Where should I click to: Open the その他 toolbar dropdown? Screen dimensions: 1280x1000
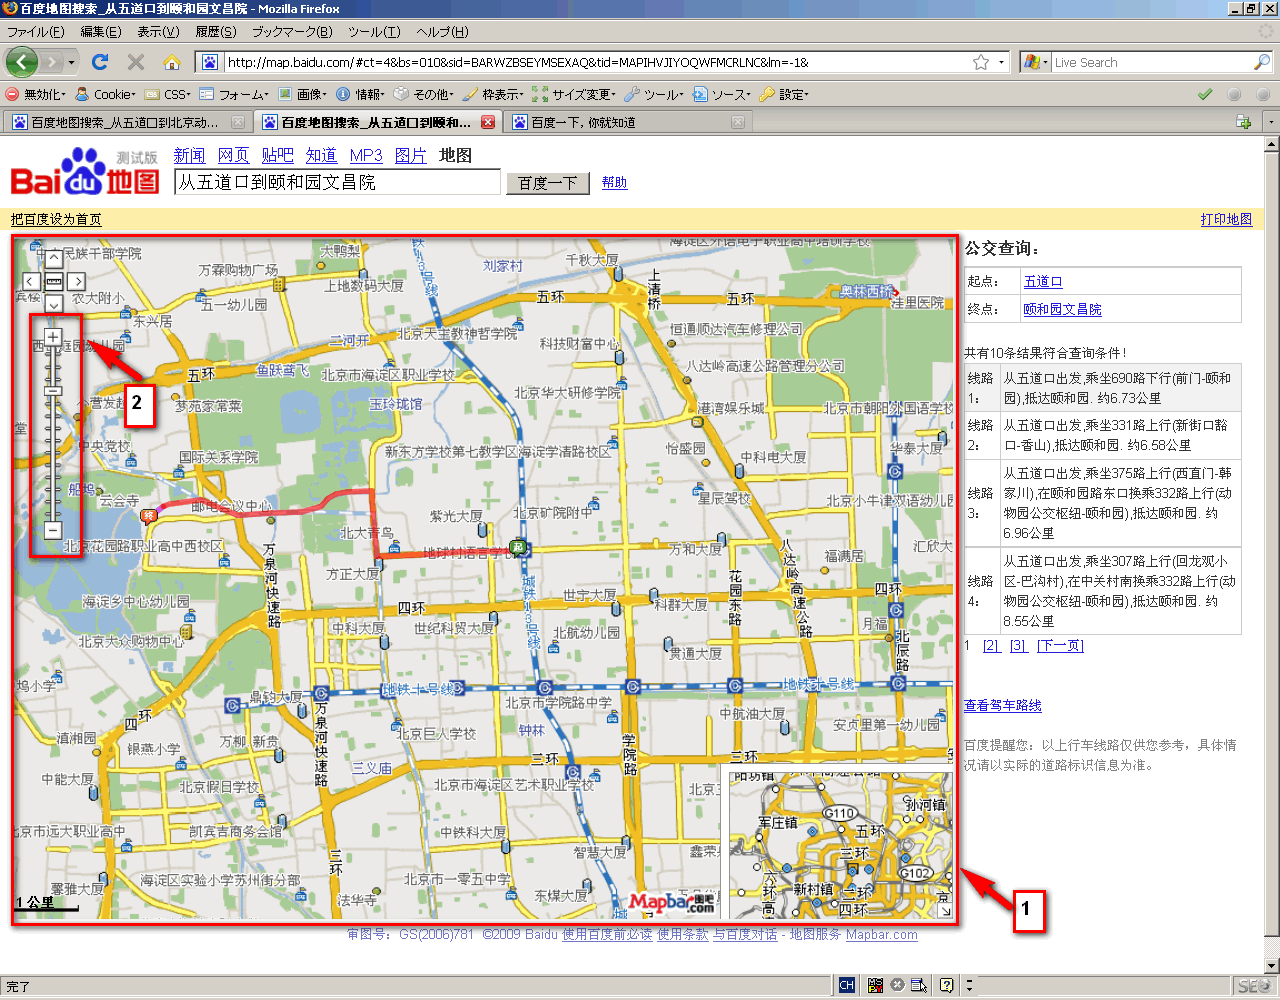pos(424,94)
